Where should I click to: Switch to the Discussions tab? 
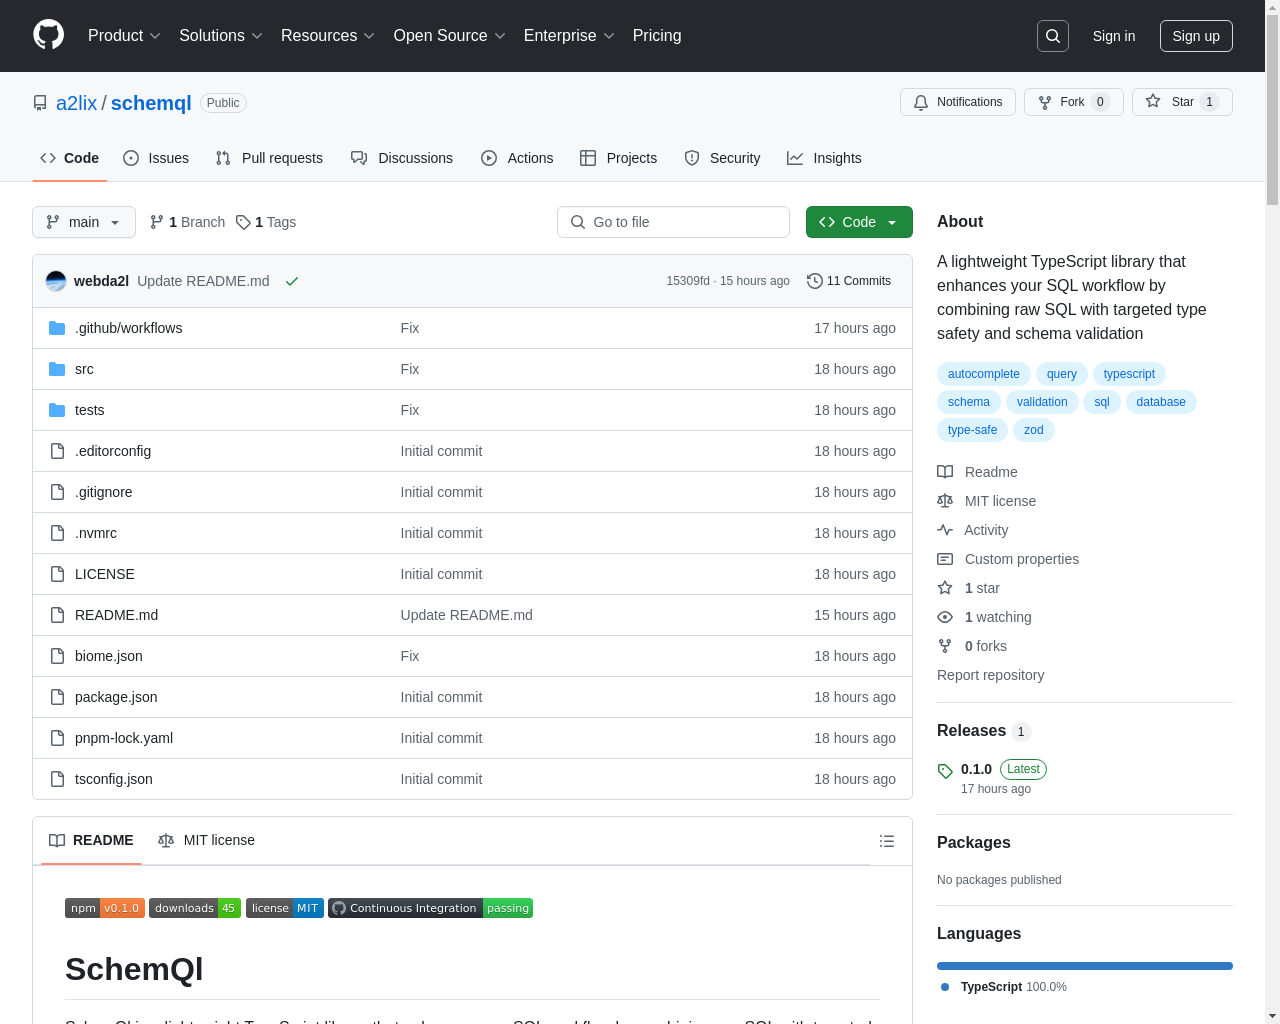(402, 158)
